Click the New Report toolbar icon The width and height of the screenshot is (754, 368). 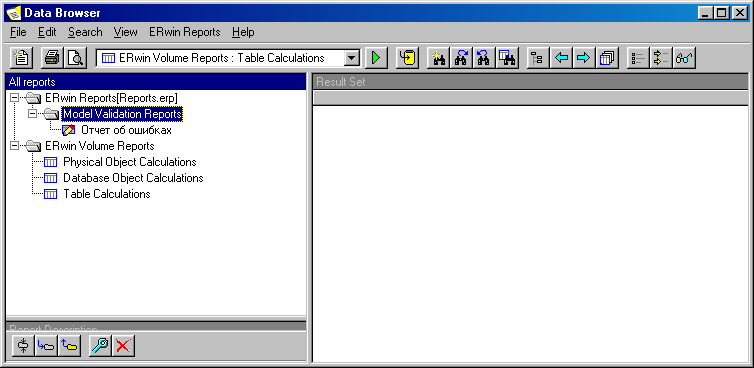pos(21,58)
